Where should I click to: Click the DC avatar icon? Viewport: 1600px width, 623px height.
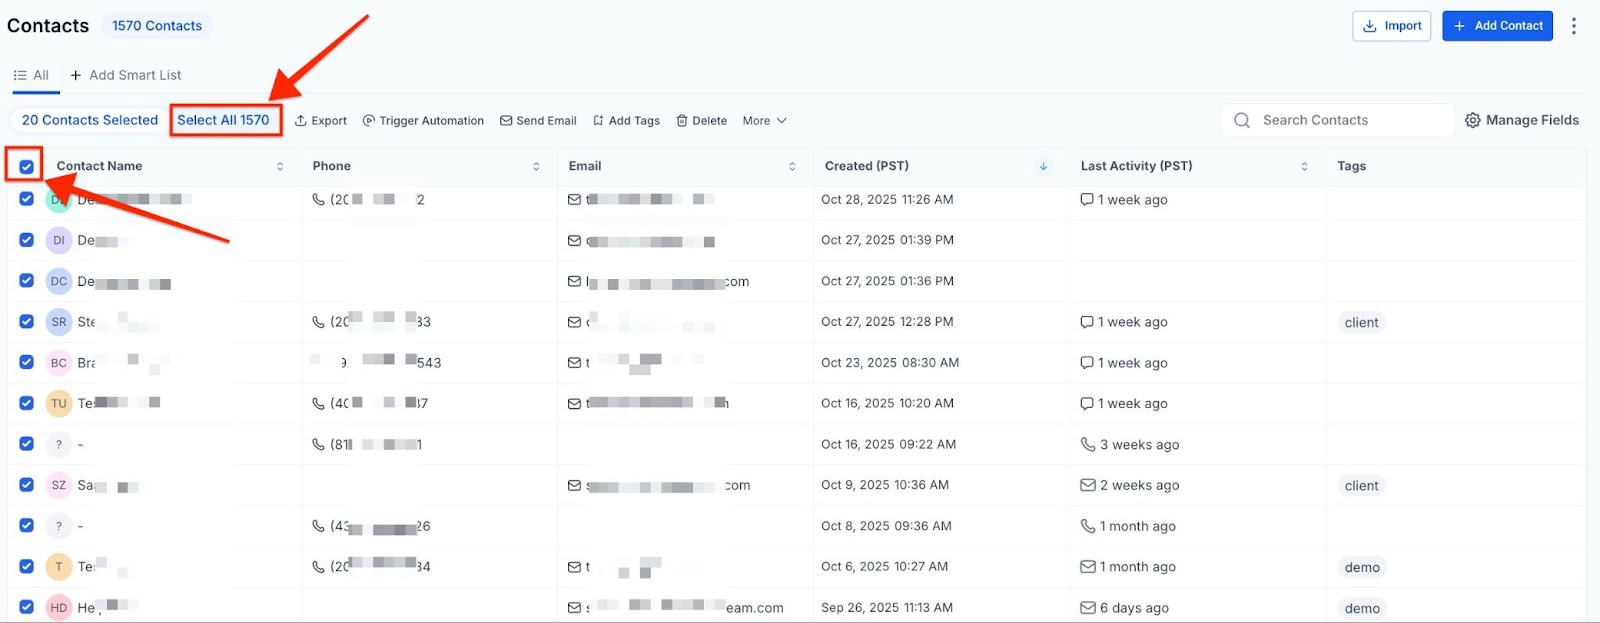(x=59, y=281)
